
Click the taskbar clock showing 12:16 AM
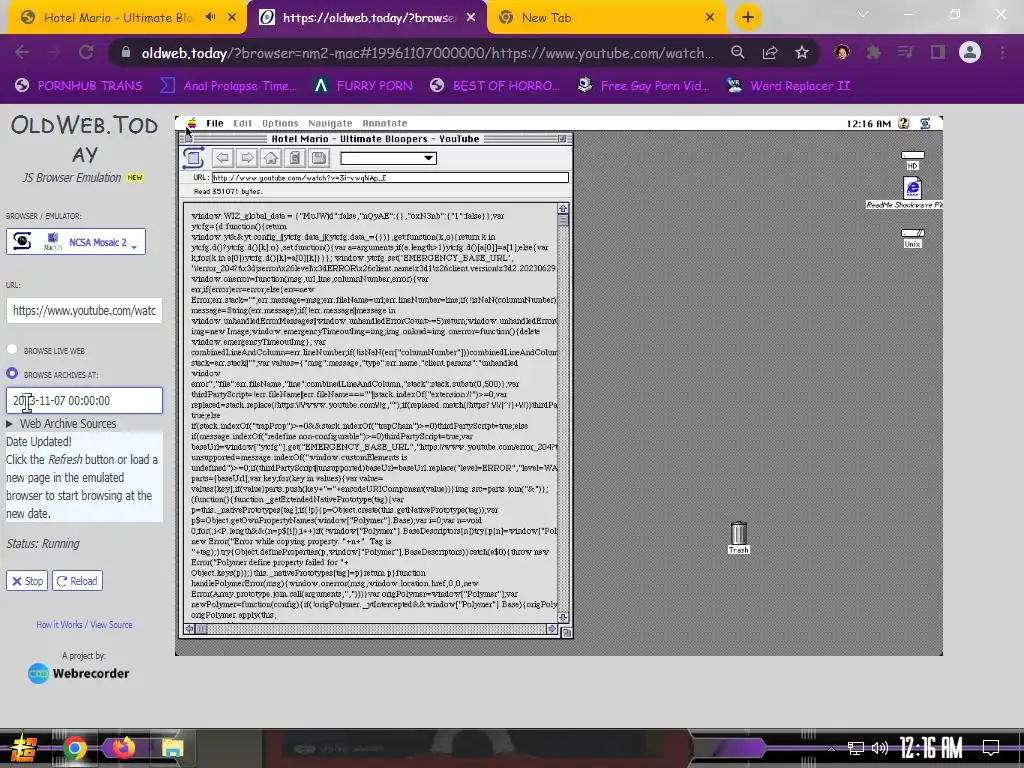point(931,748)
